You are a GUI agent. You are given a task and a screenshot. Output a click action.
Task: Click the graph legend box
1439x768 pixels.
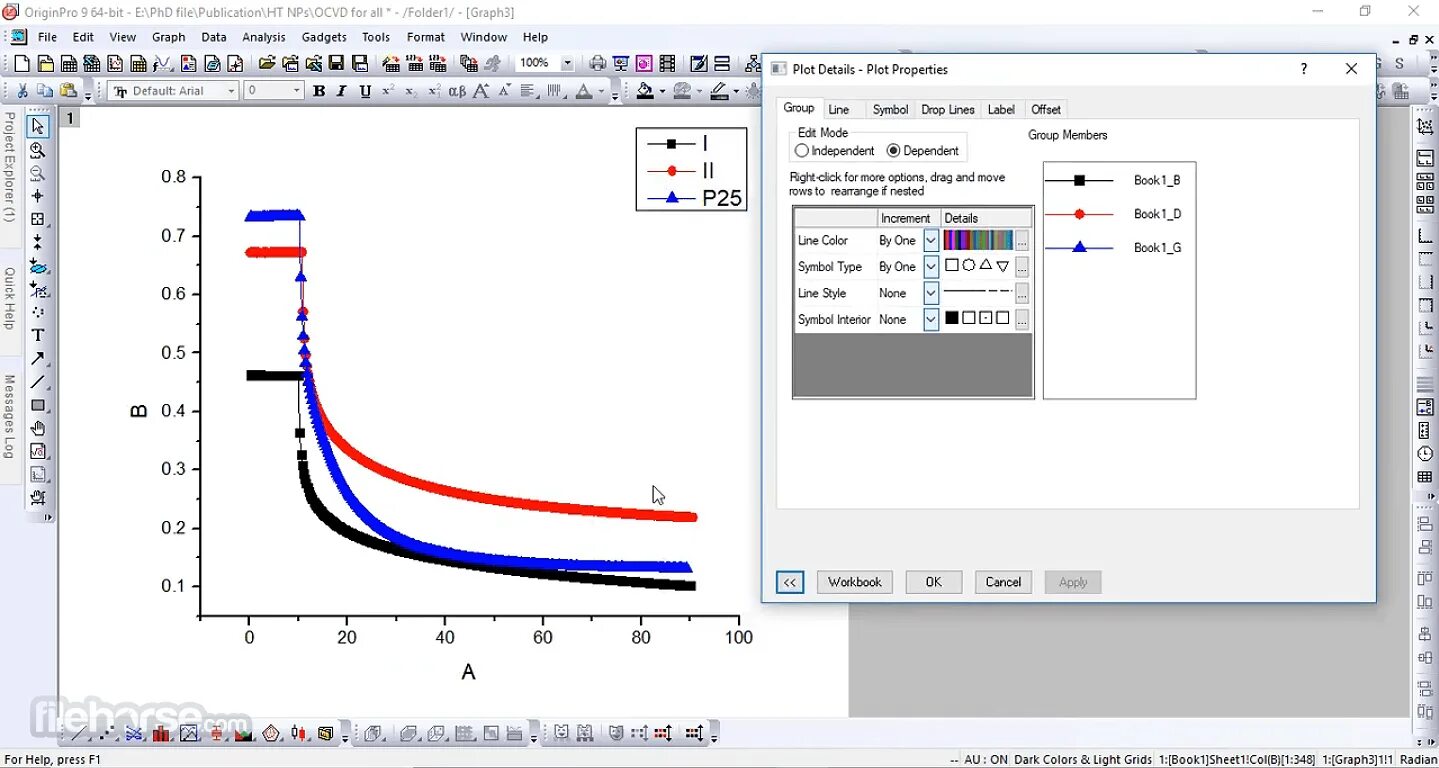(x=692, y=169)
